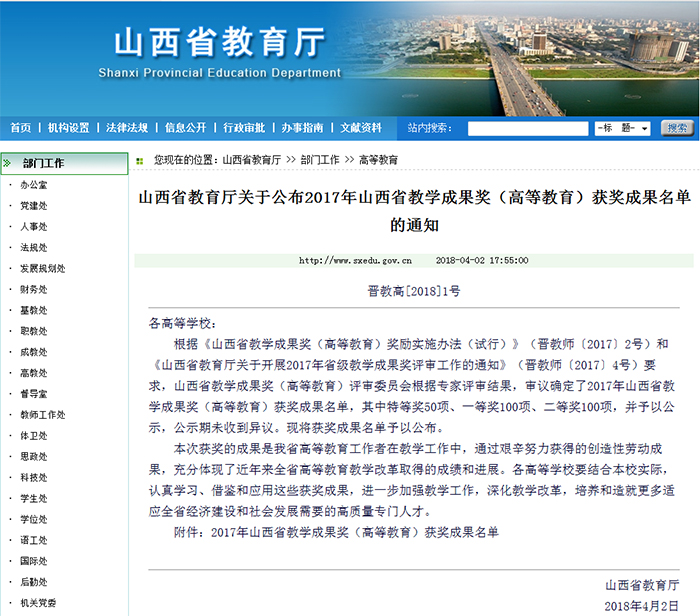
Task: Click 山西省教育厅 in the breadcrumb path
Action: click(251, 160)
